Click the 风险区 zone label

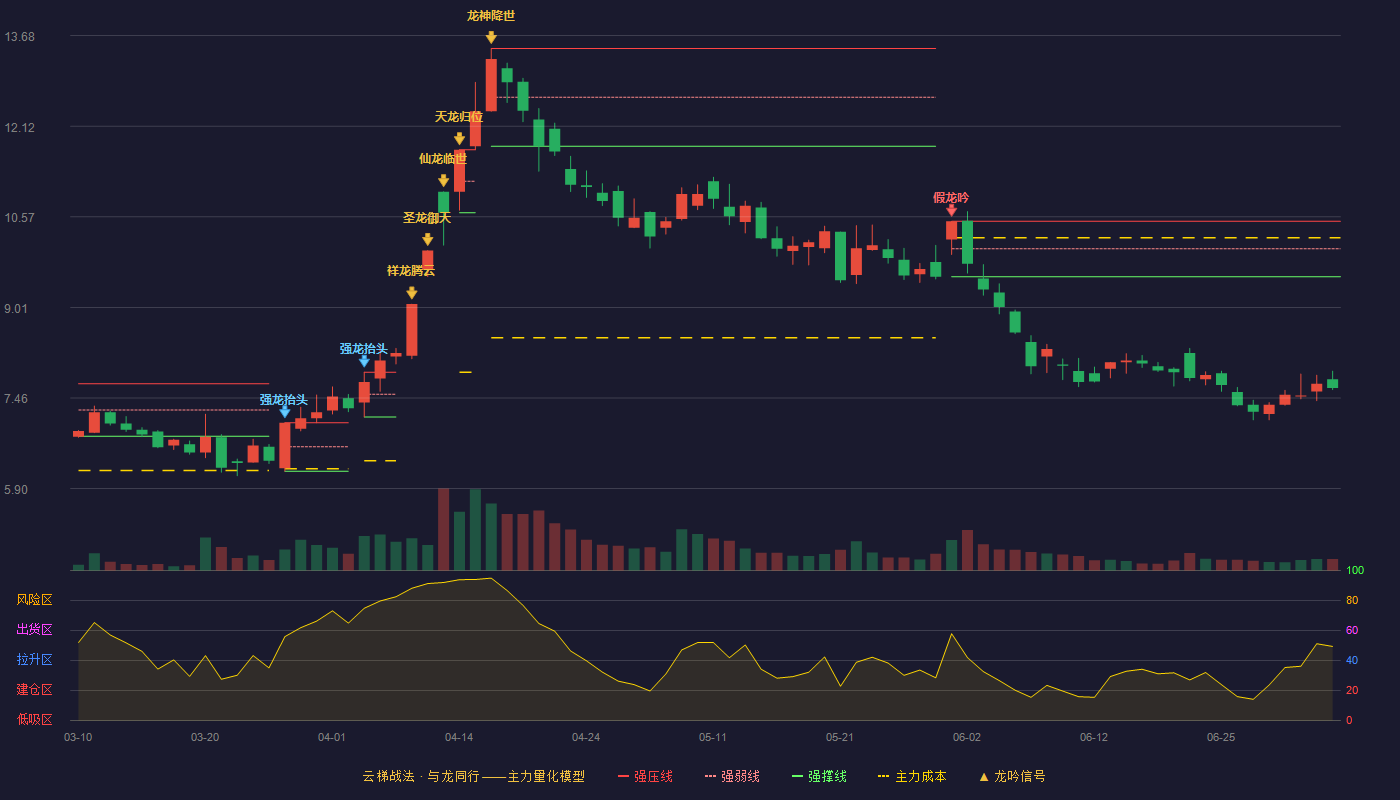pos(34,600)
